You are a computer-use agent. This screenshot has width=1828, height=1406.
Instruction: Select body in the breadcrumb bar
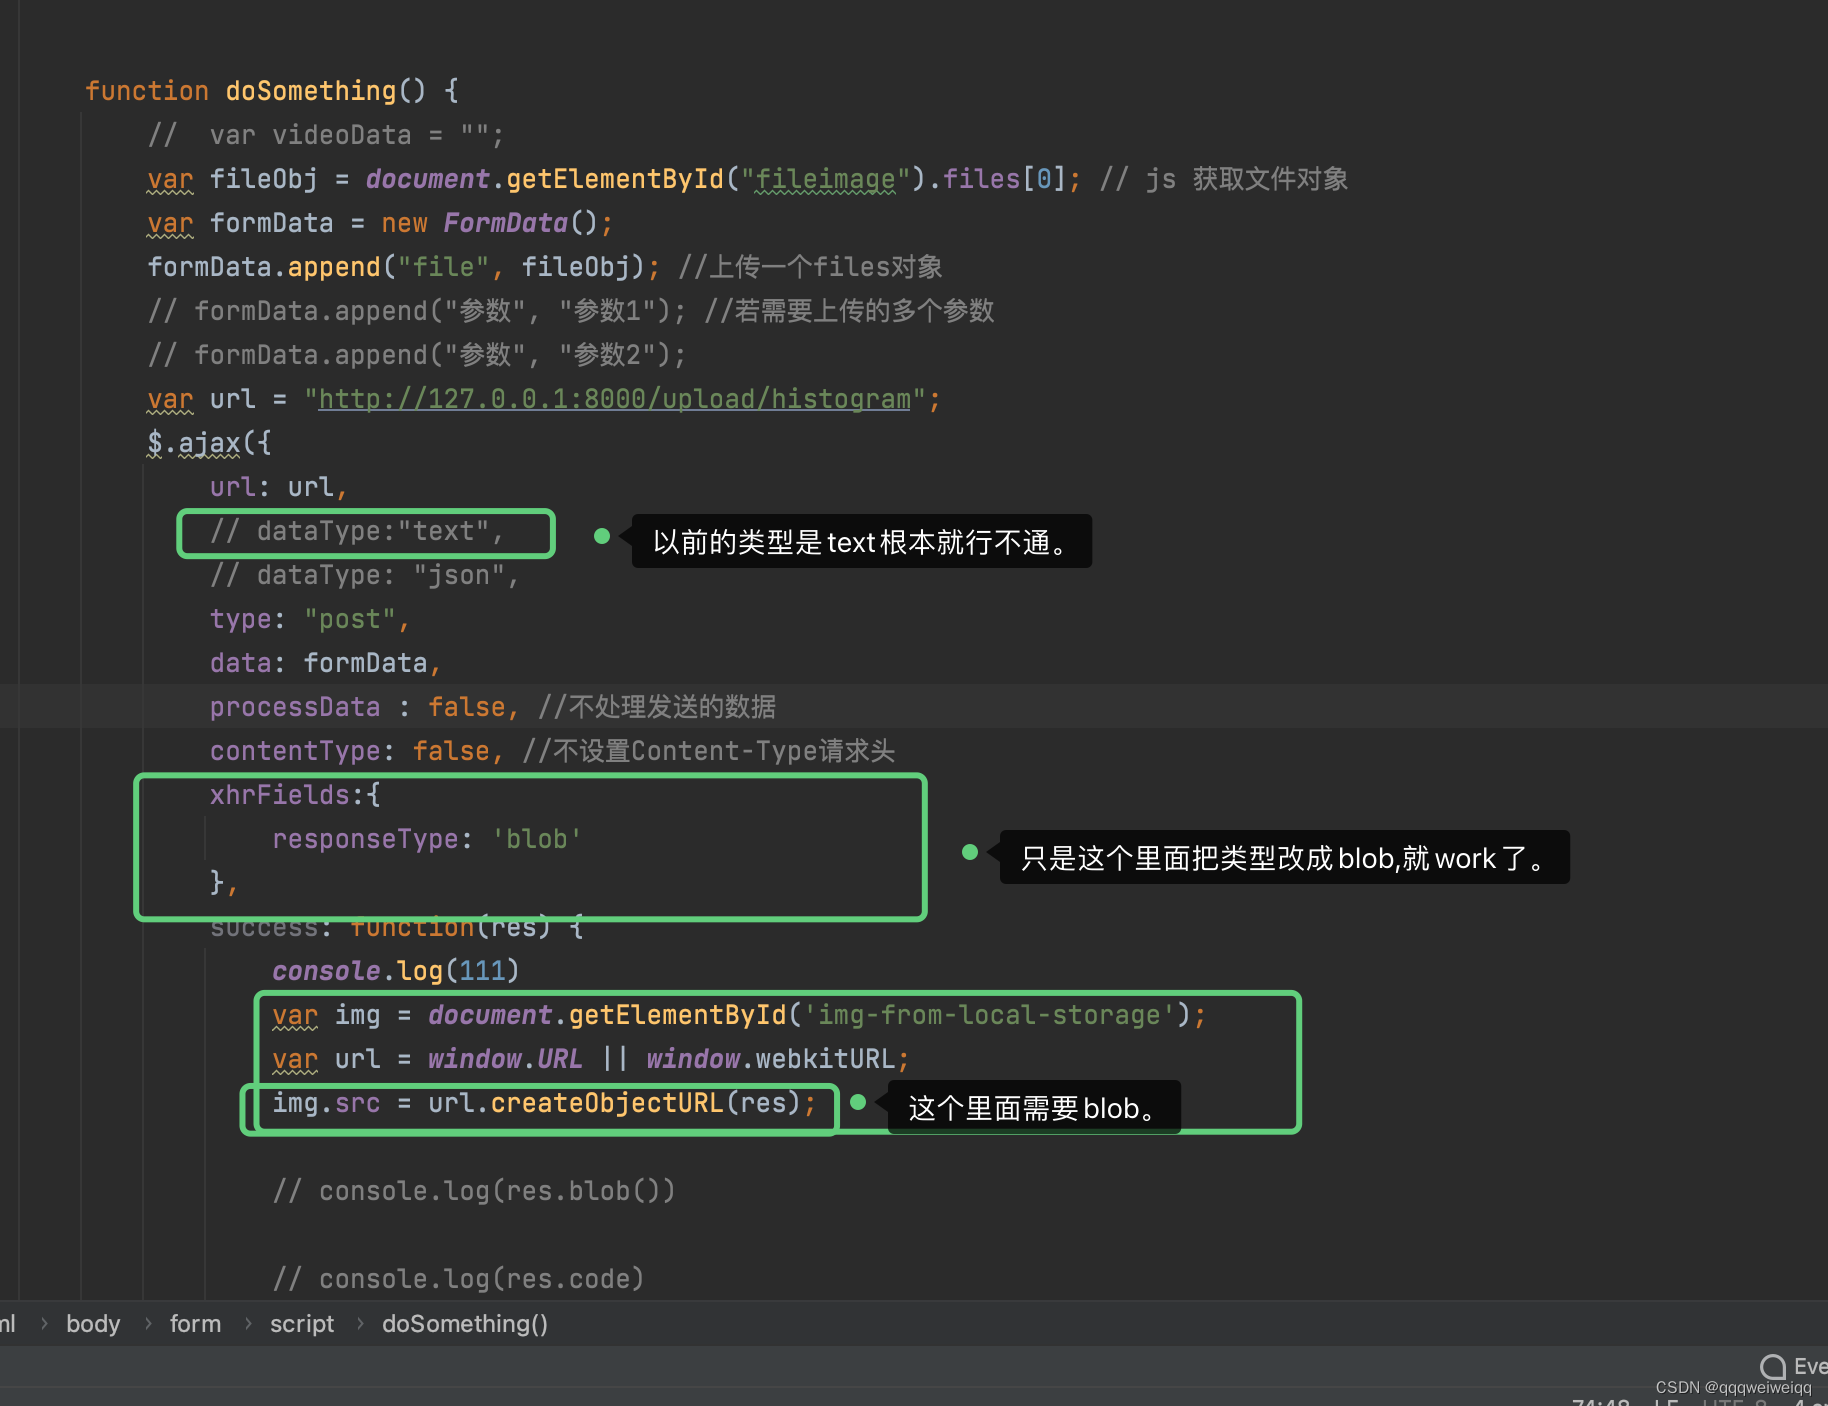(x=93, y=1323)
